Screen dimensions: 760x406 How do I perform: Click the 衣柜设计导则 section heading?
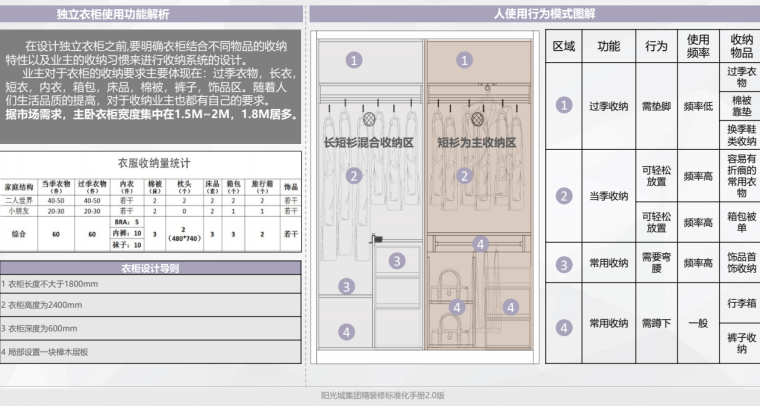pos(149,268)
